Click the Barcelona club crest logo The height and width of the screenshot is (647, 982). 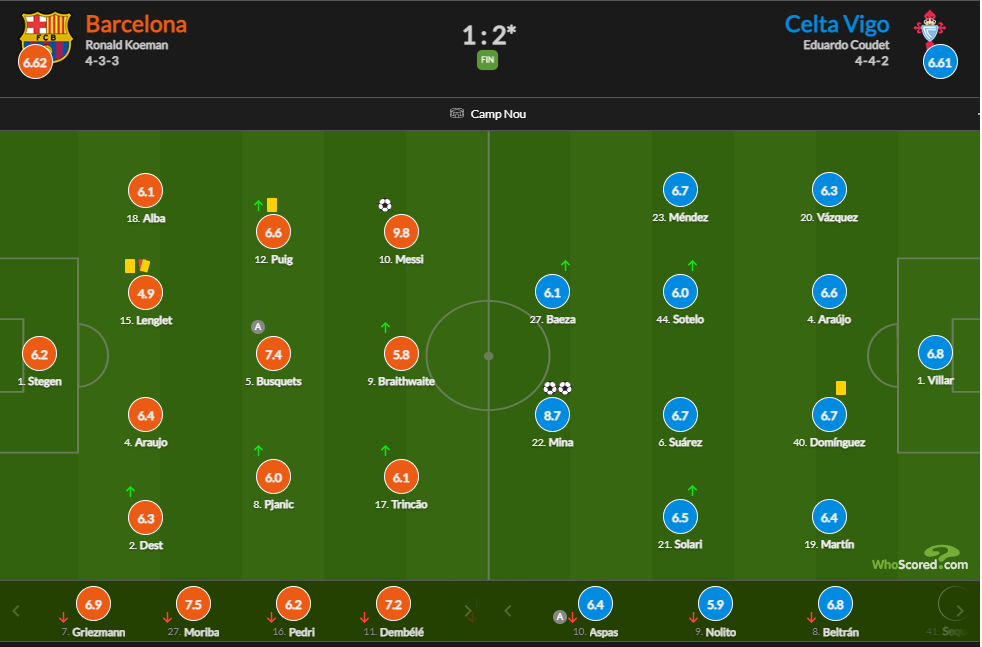[x=46, y=35]
